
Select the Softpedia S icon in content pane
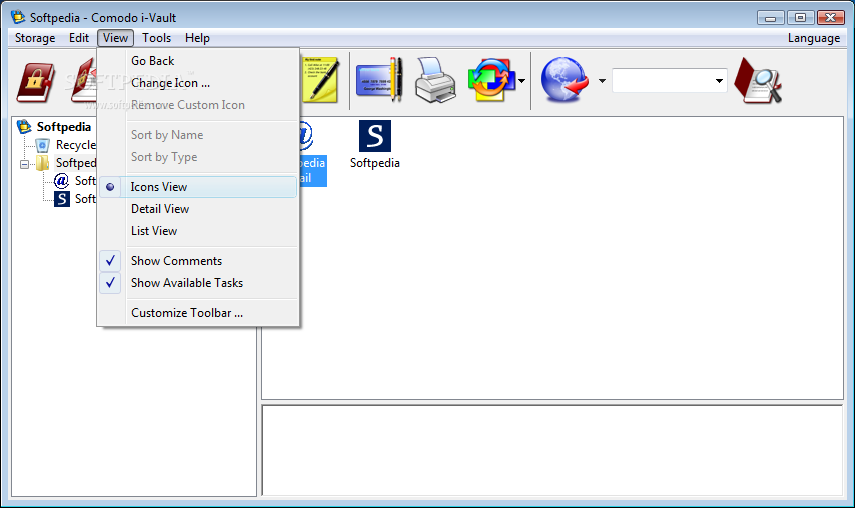click(x=375, y=145)
